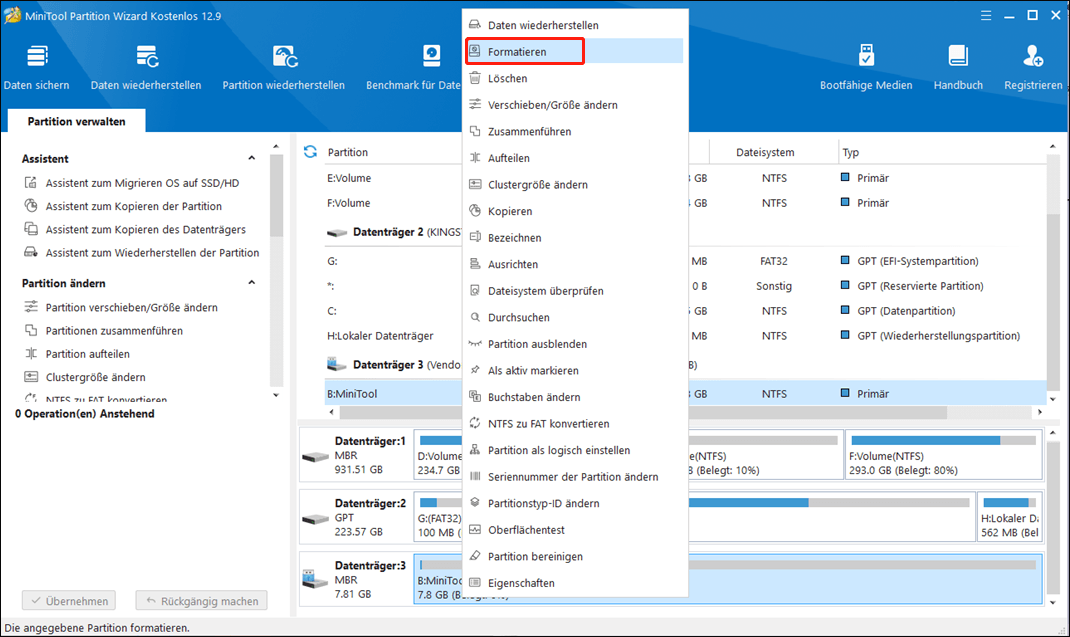
Task: Start Assistent zum Migrieren OS auf SSD/HD
Action: pyautogui.click(x=142, y=183)
